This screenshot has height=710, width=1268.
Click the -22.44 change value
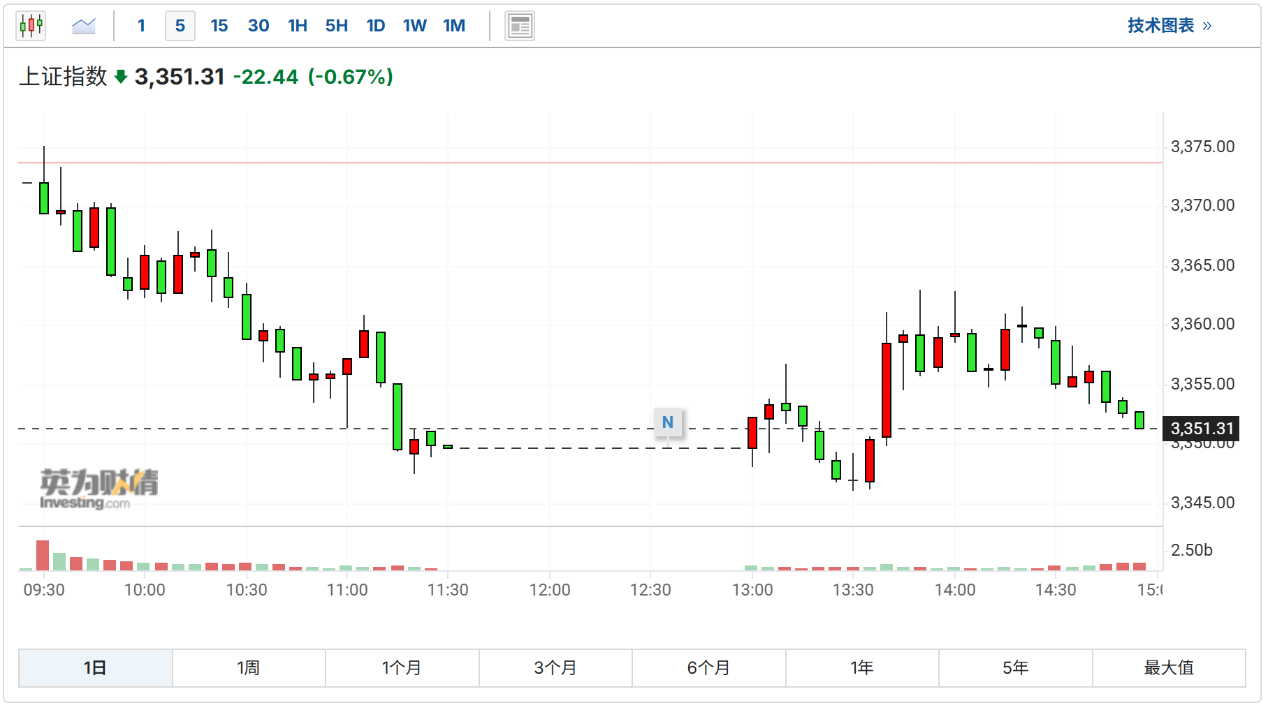[265, 77]
